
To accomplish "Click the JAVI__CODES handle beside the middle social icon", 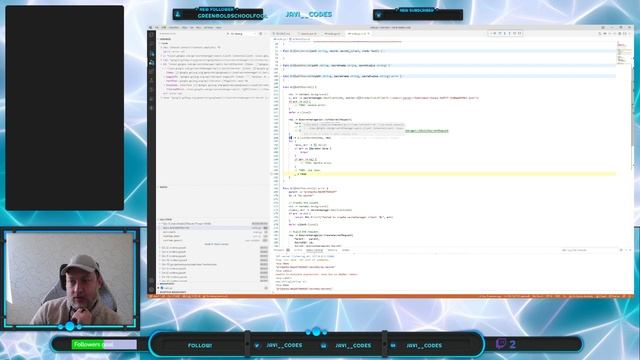I will pos(353,345).
